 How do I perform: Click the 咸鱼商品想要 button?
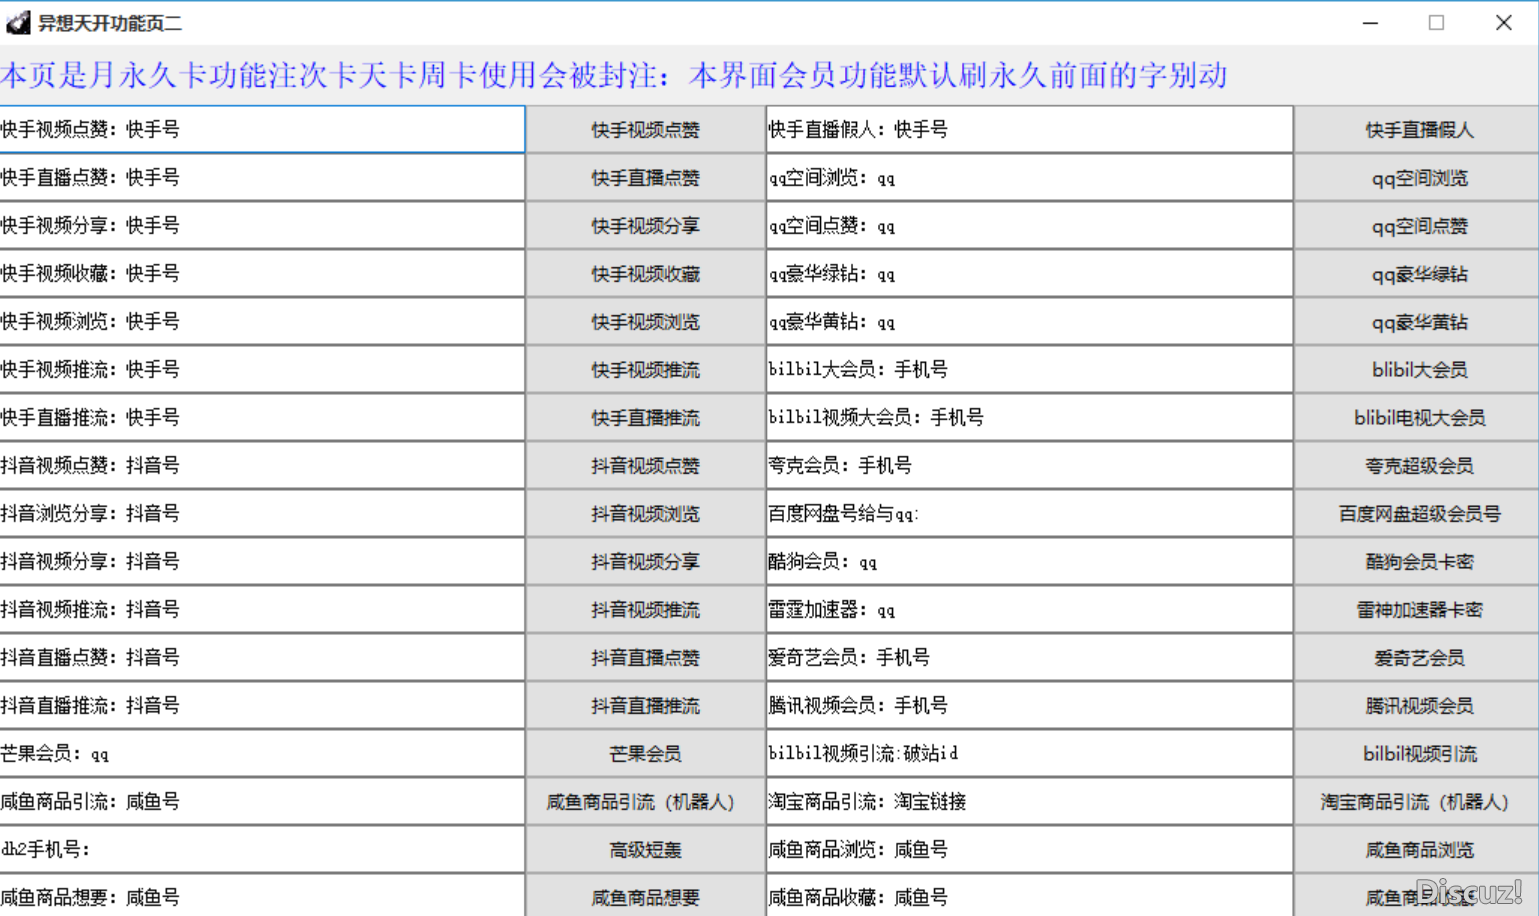pos(645,897)
